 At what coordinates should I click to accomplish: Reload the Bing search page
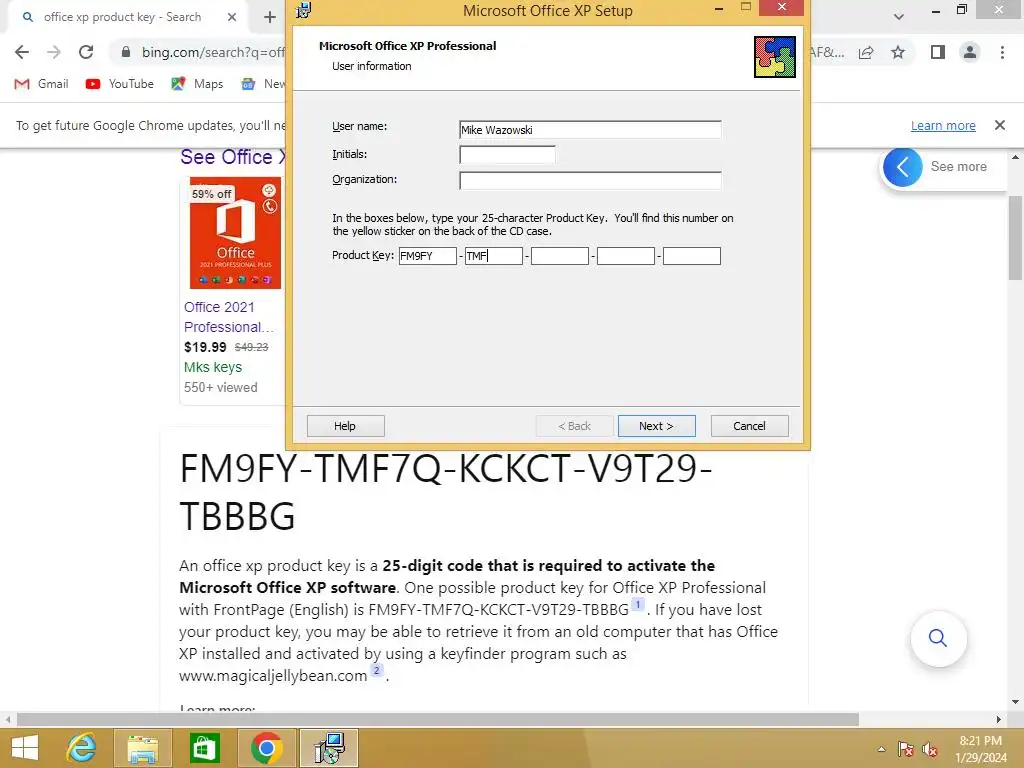(x=86, y=52)
